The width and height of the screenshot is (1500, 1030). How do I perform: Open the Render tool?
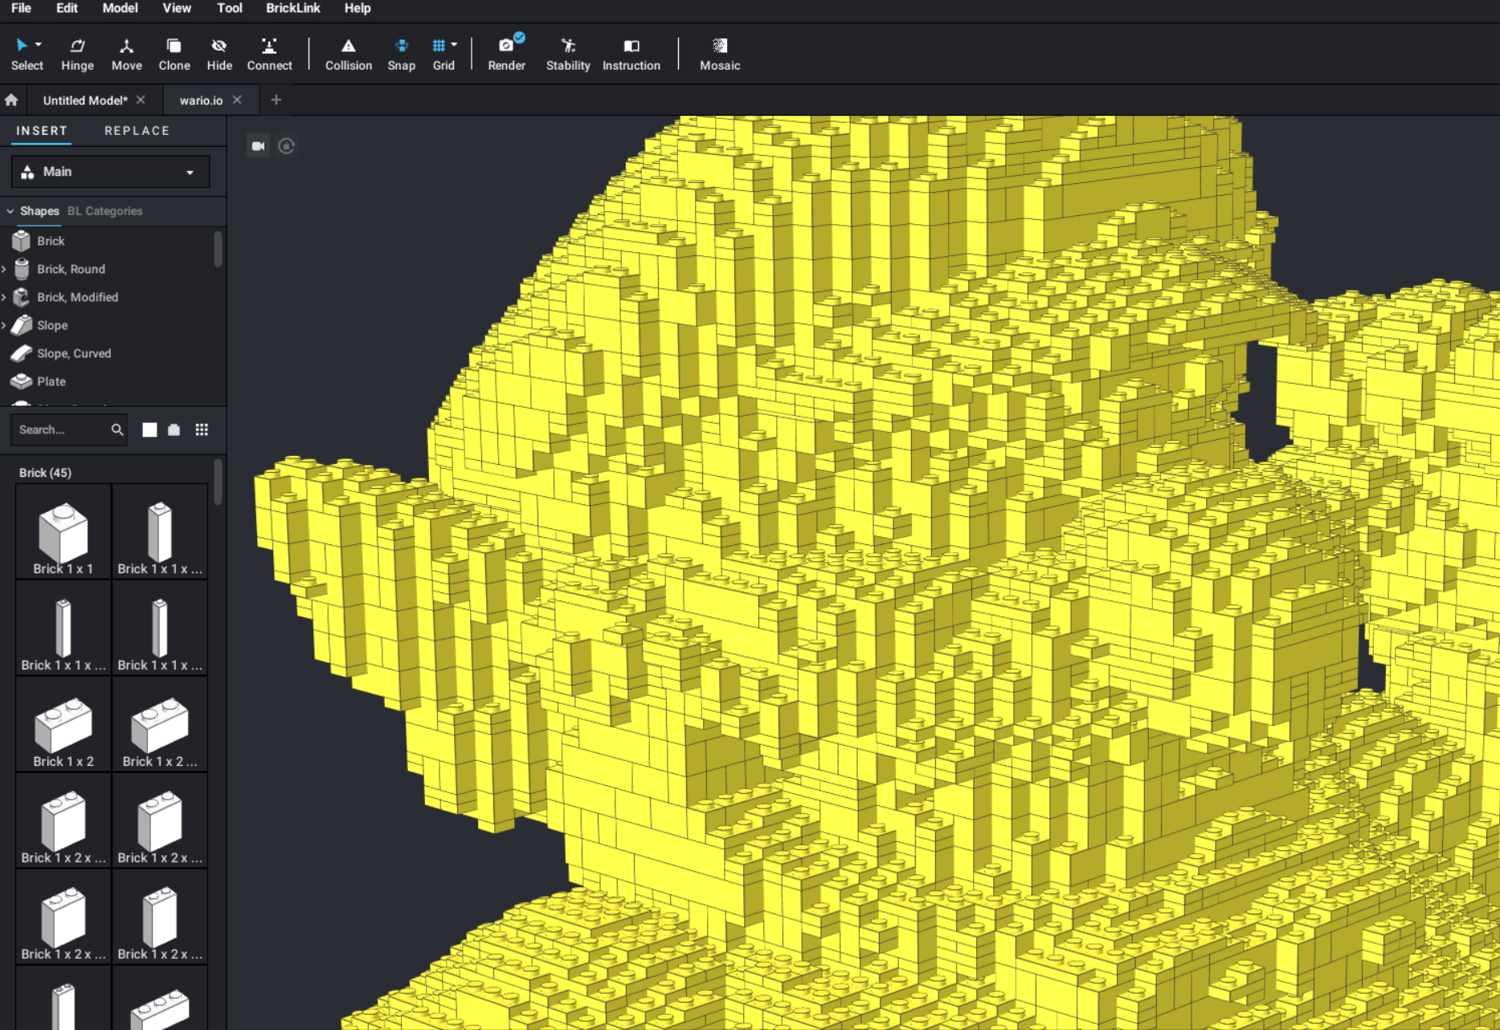(506, 54)
